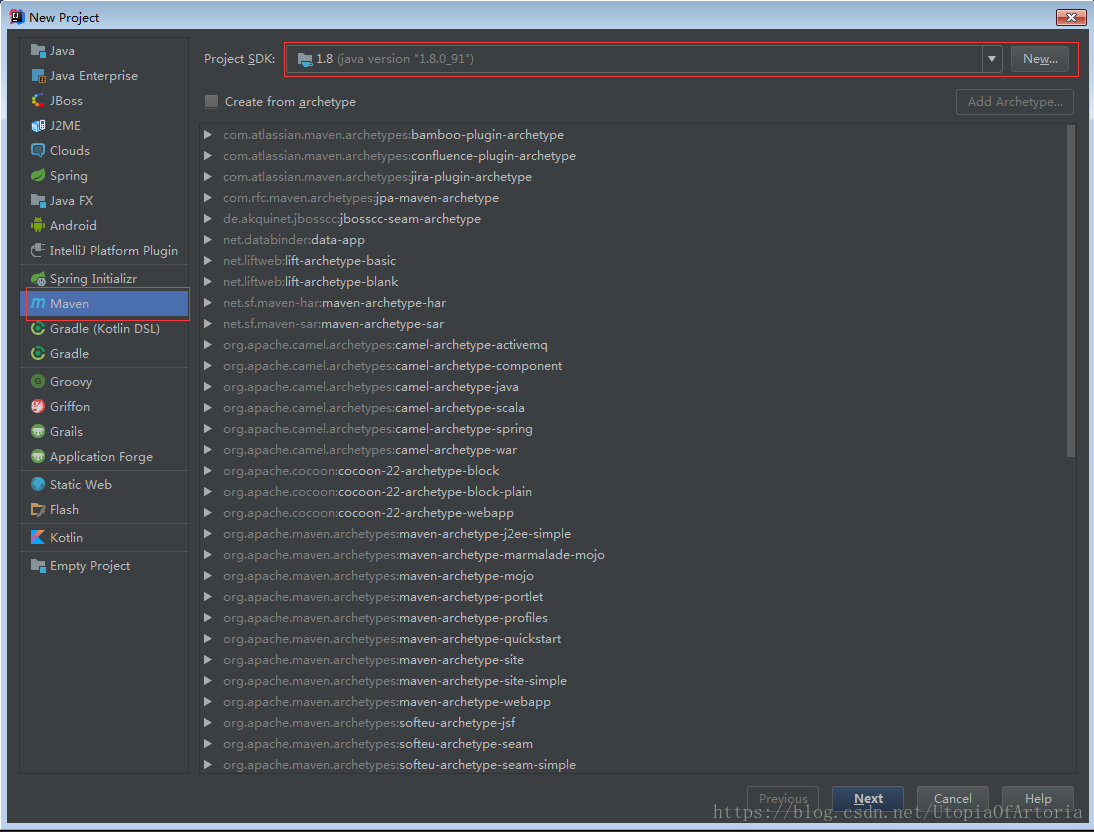The image size is (1094, 832).
Task: Select the Android robot icon
Action: 38,225
